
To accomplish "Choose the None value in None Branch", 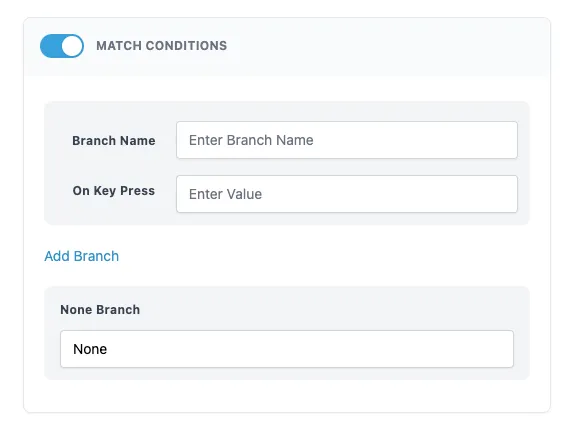I will click(x=90, y=349).
